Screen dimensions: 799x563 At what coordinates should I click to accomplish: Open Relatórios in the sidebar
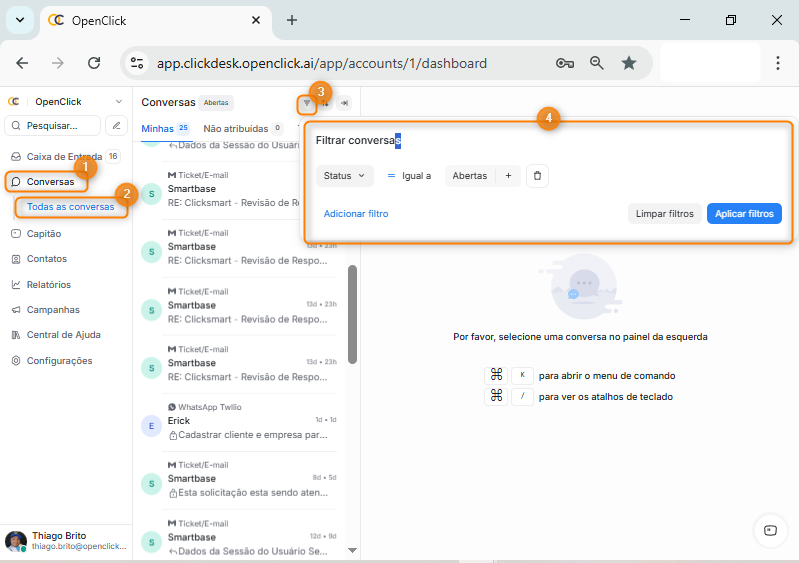coord(48,285)
